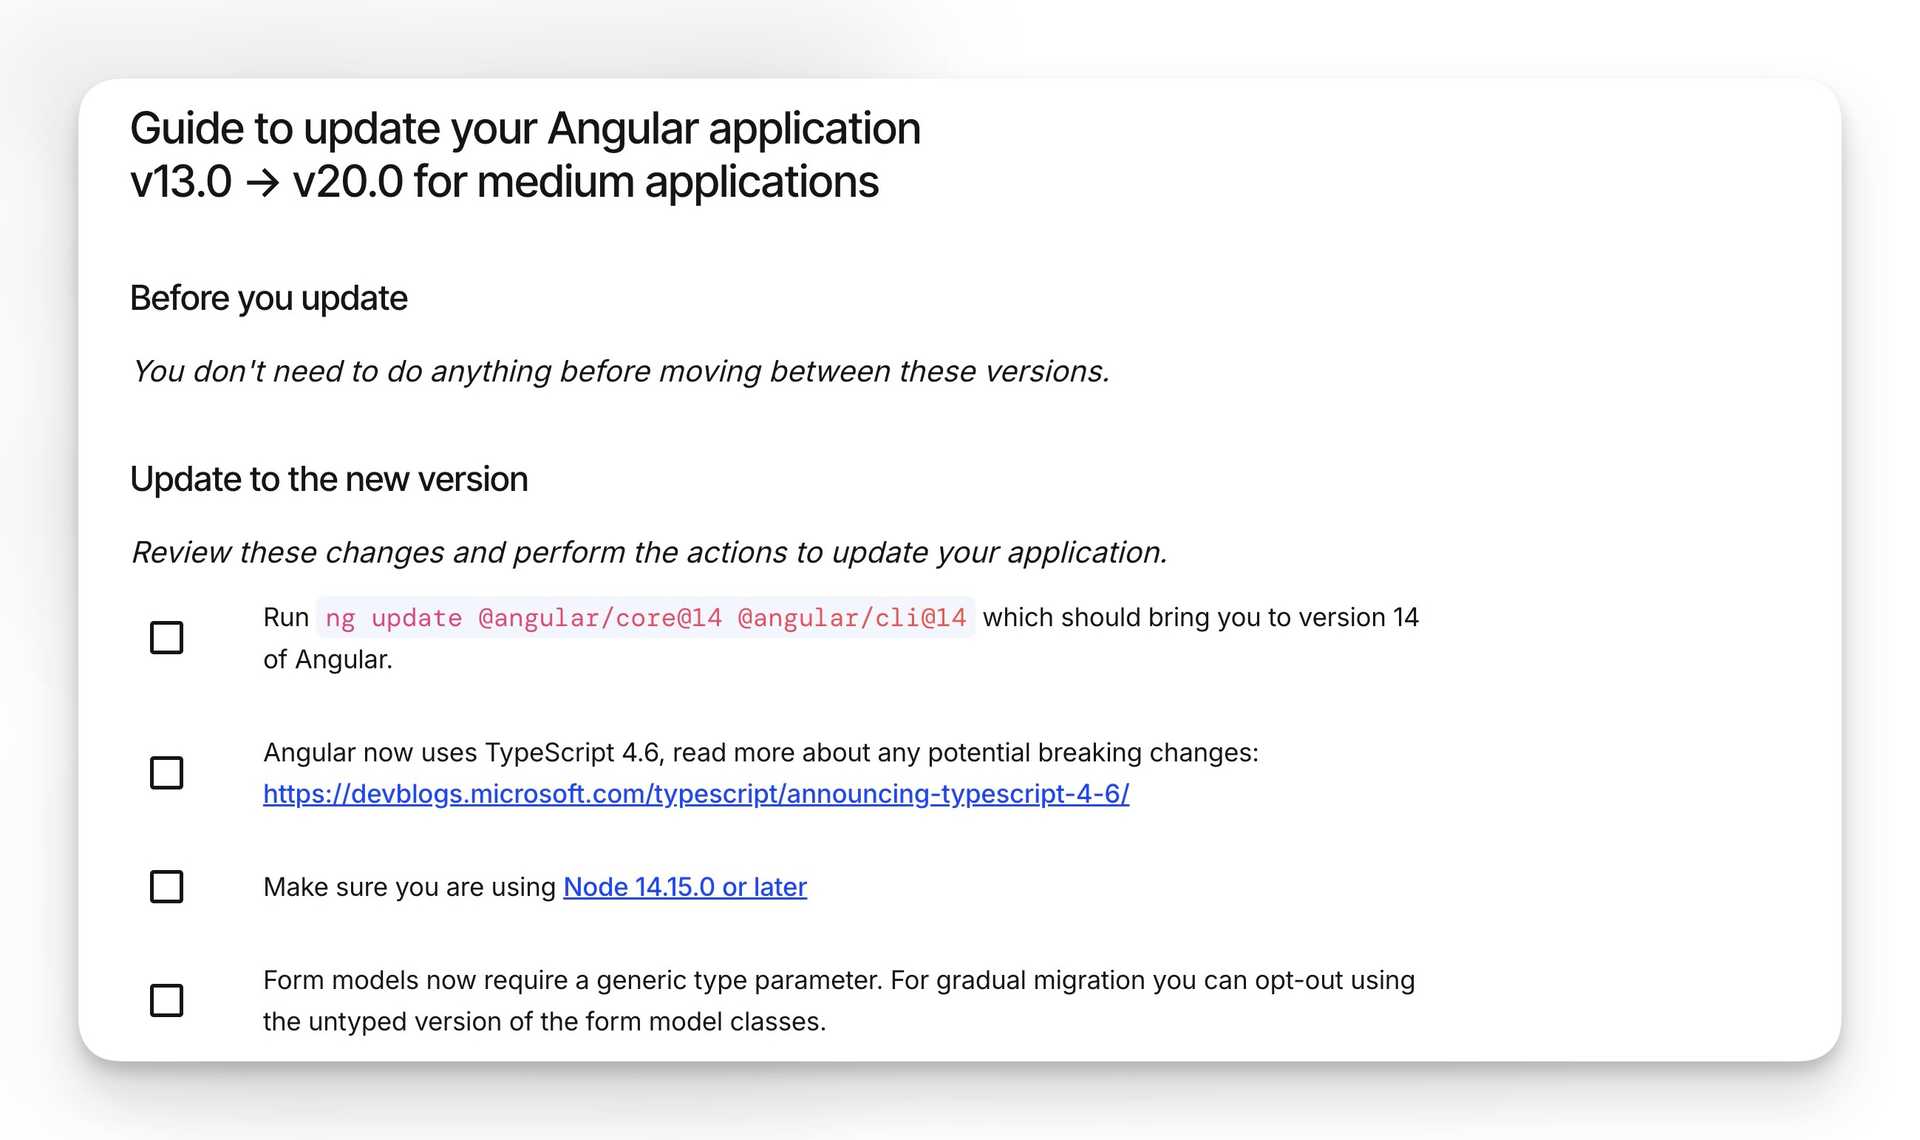Screen dimensions: 1920x1140
Task: Click the "v13.0 → v20.0 for medium applications" subtitle
Action: tap(505, 182)
